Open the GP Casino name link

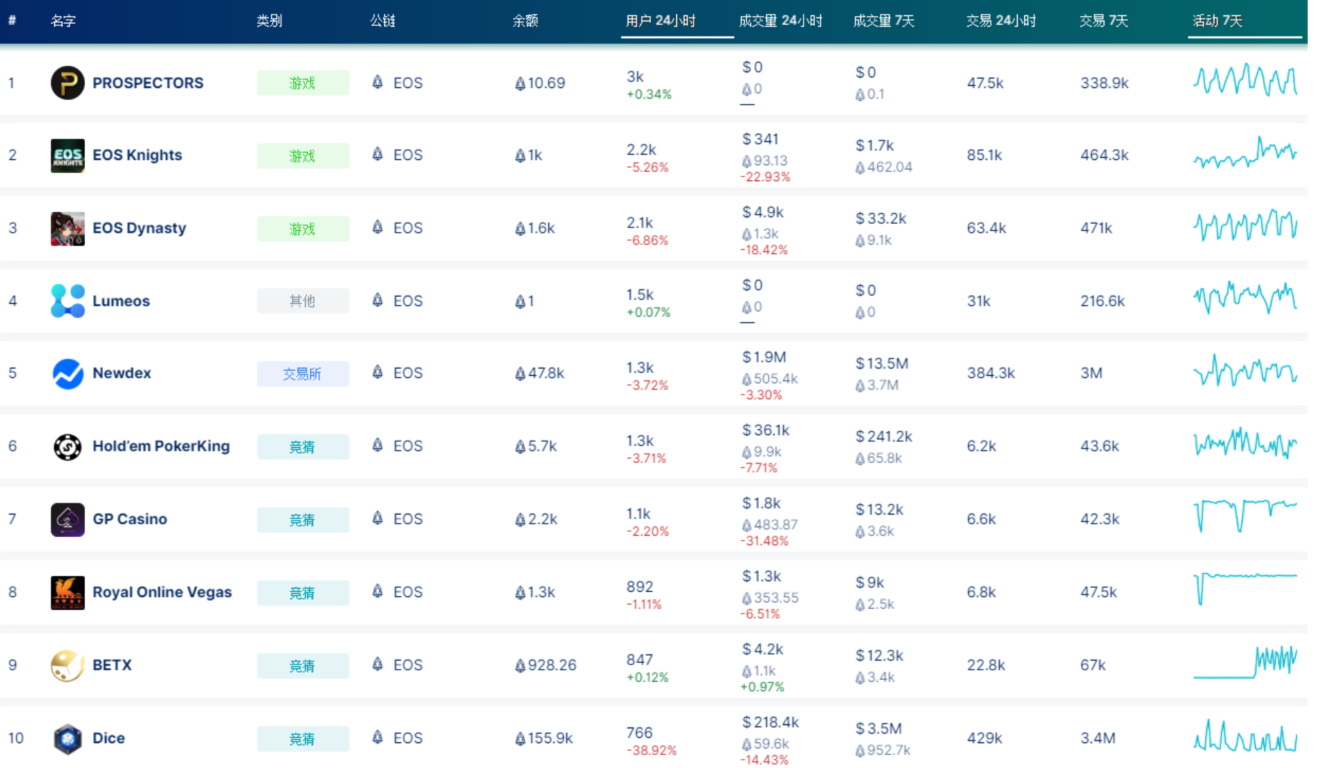pos(130,519)
